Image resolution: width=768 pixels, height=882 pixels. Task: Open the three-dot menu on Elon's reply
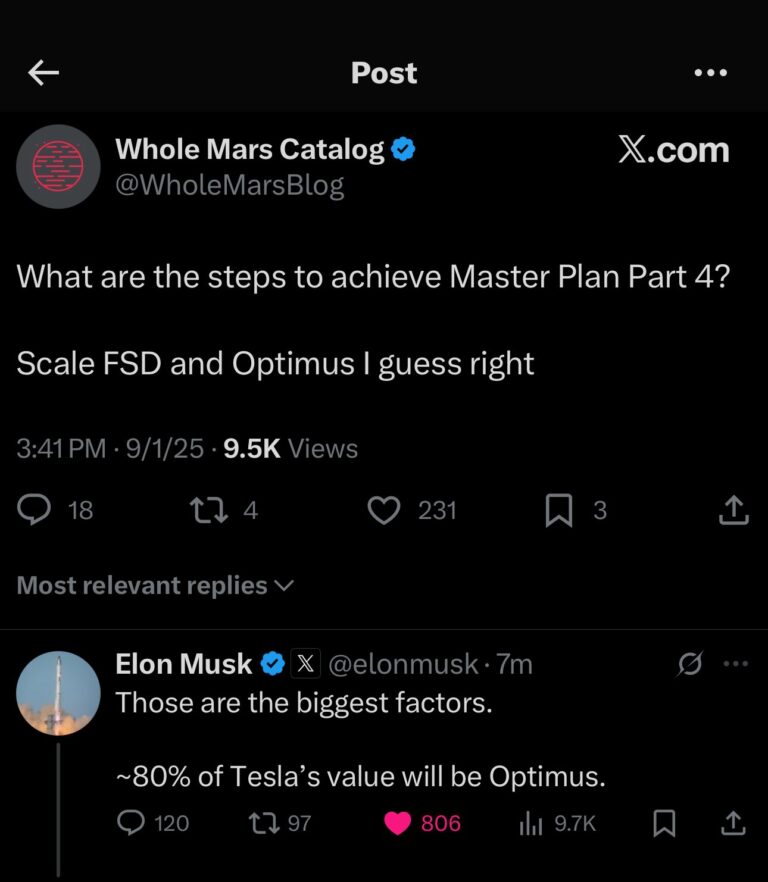pos(736,663)
